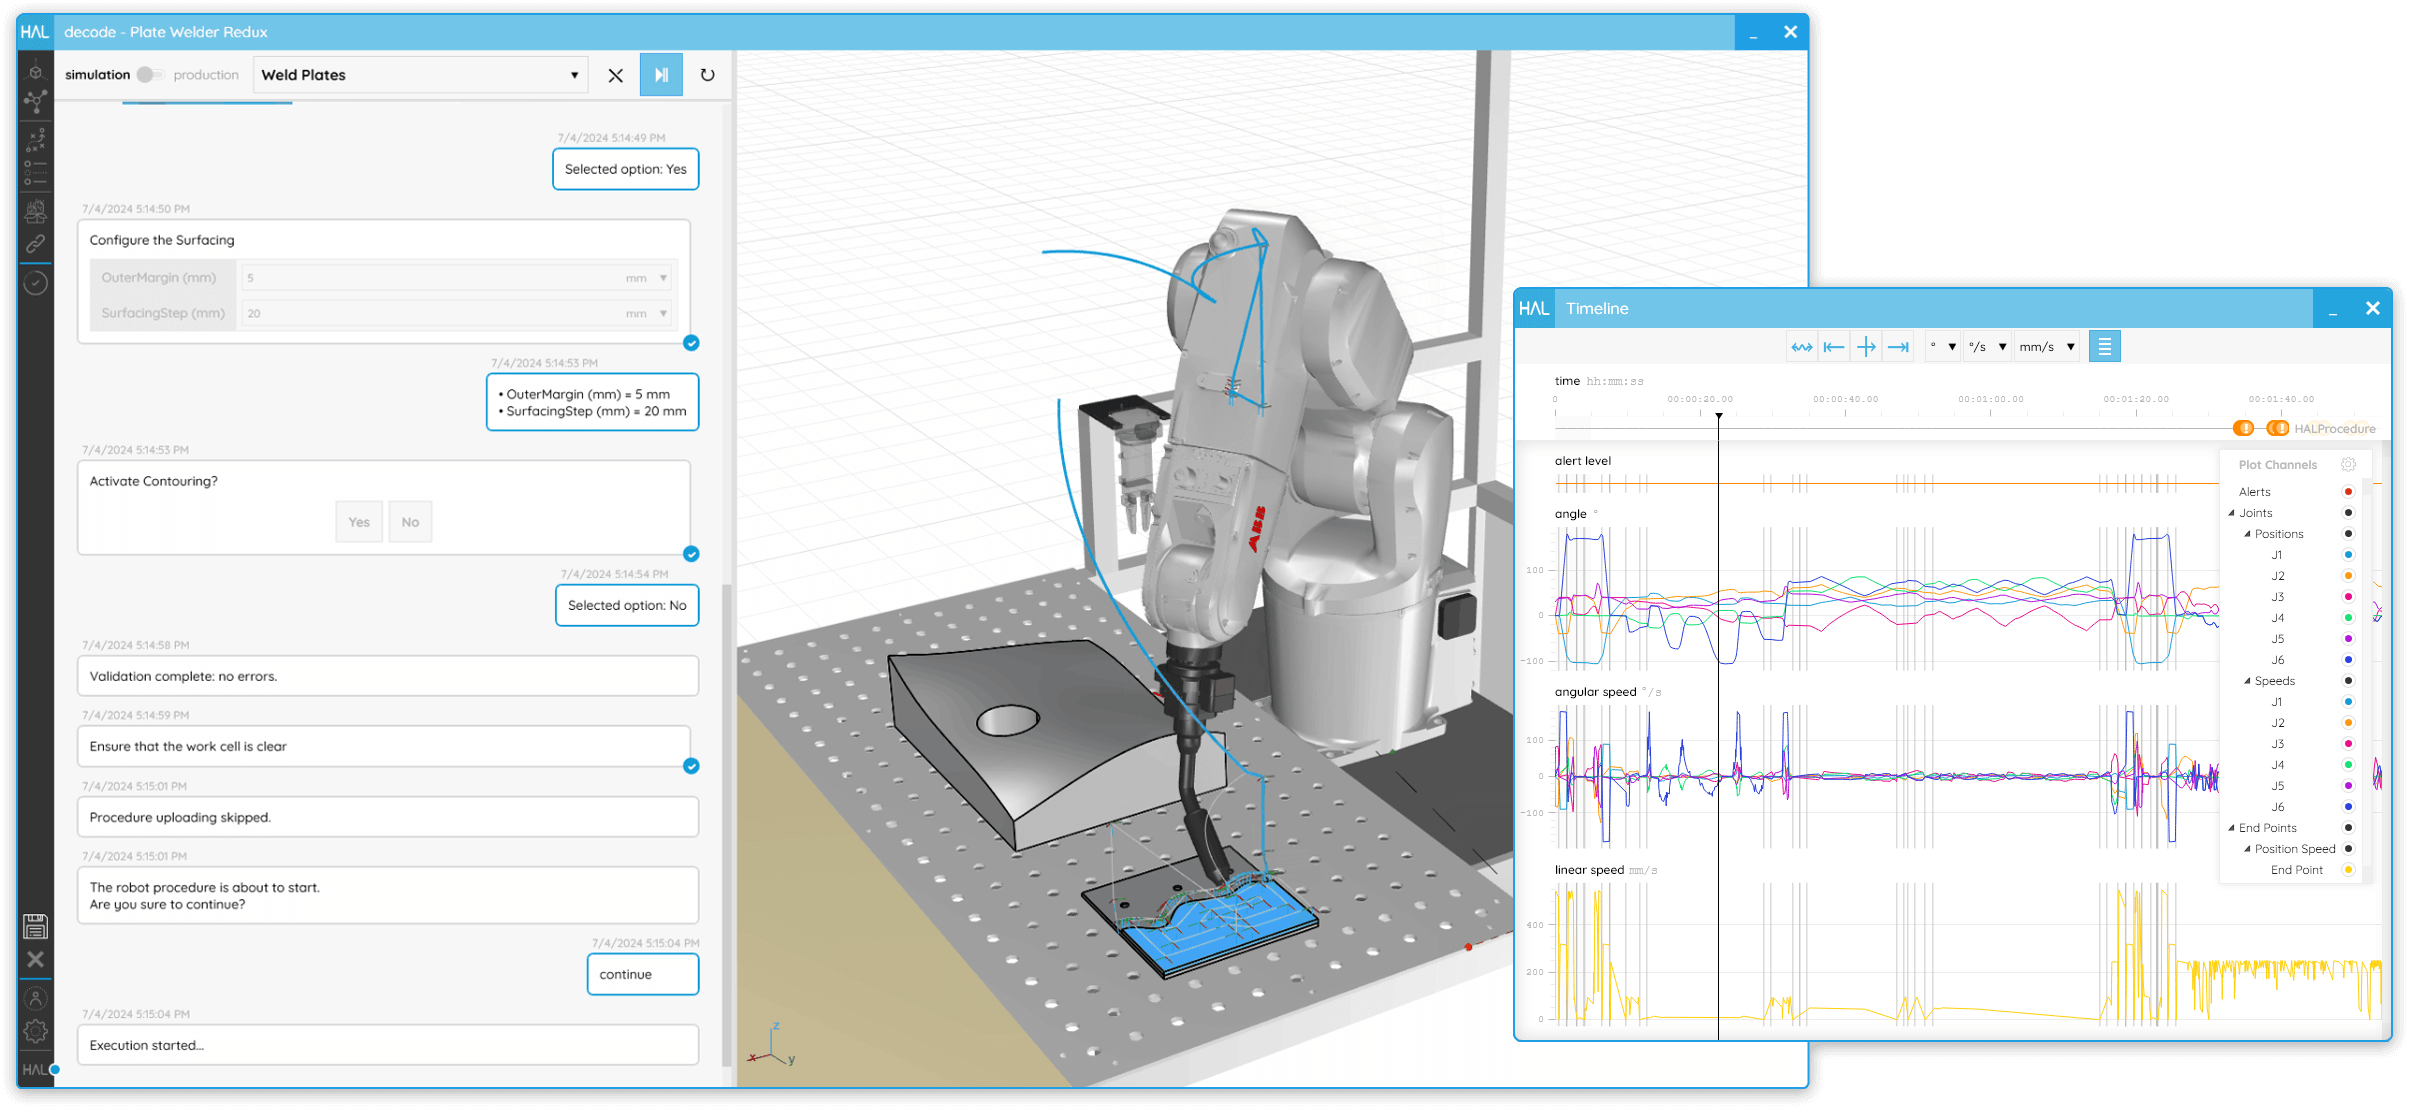Open the Plot Channels settings gear
This screenshot has width=2409, height=1108.
click(x=2348, y=464)
